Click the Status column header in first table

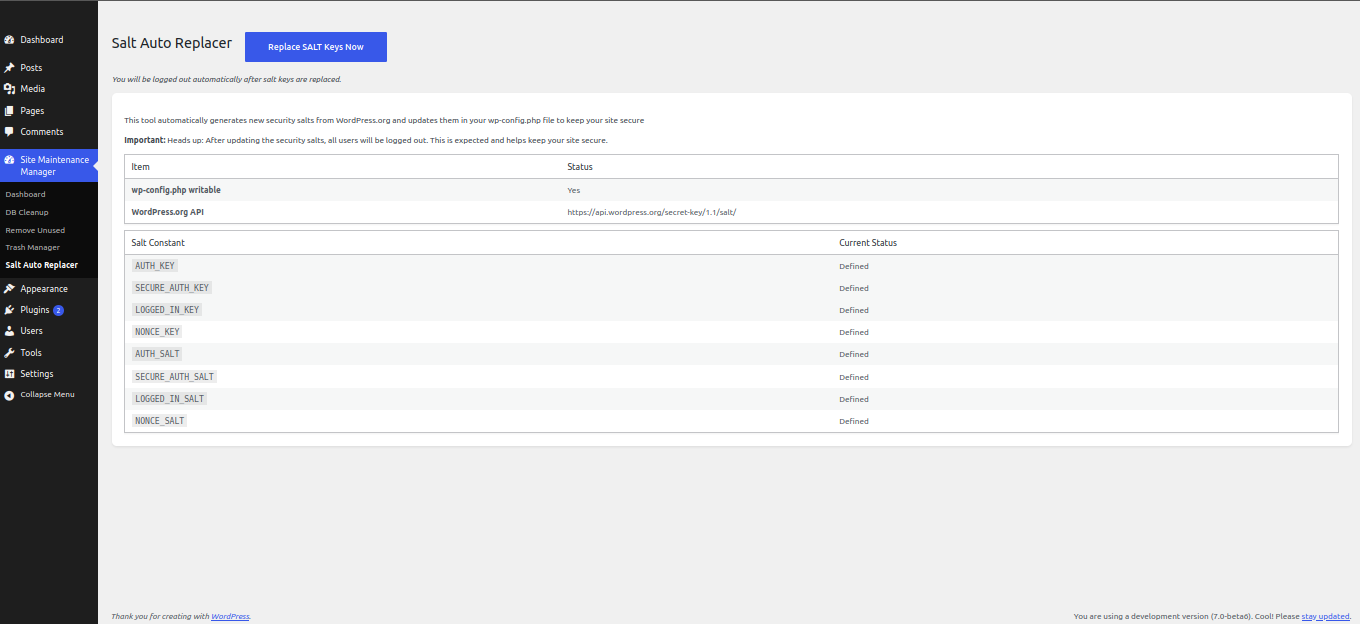pyautogui.click(x=580, y=167)
